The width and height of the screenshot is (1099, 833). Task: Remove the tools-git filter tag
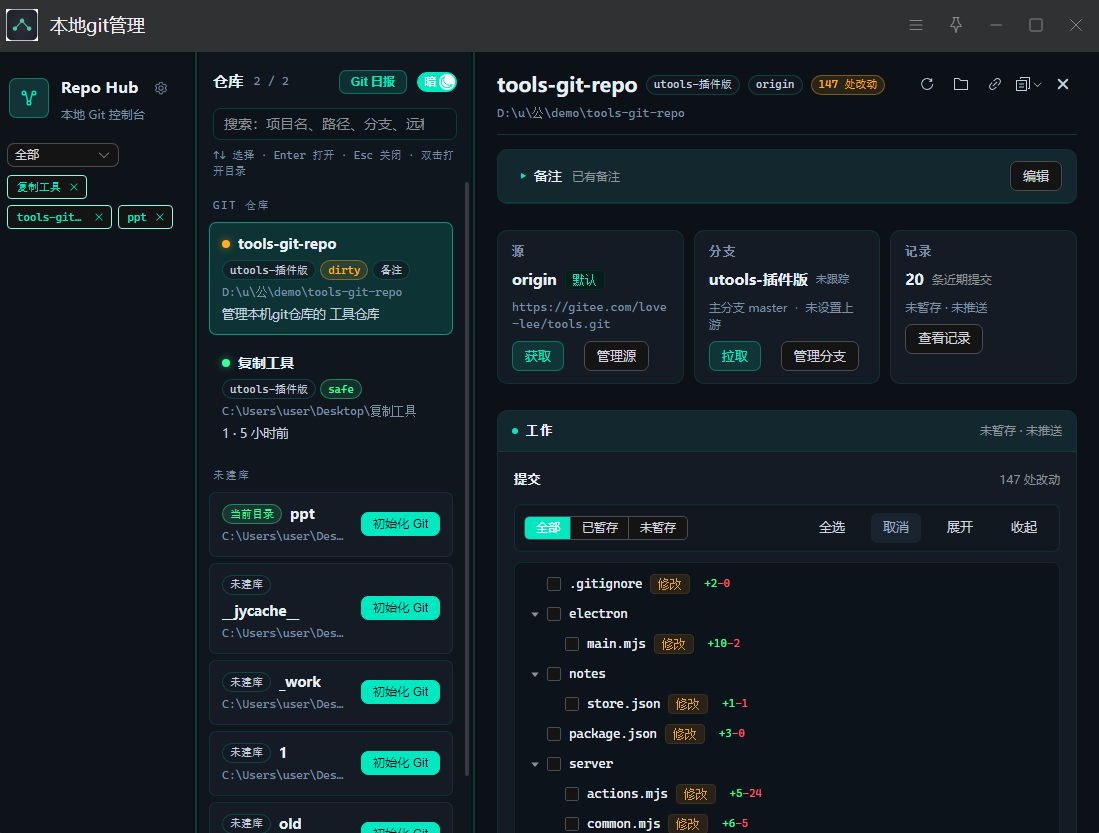coord(99,217)
